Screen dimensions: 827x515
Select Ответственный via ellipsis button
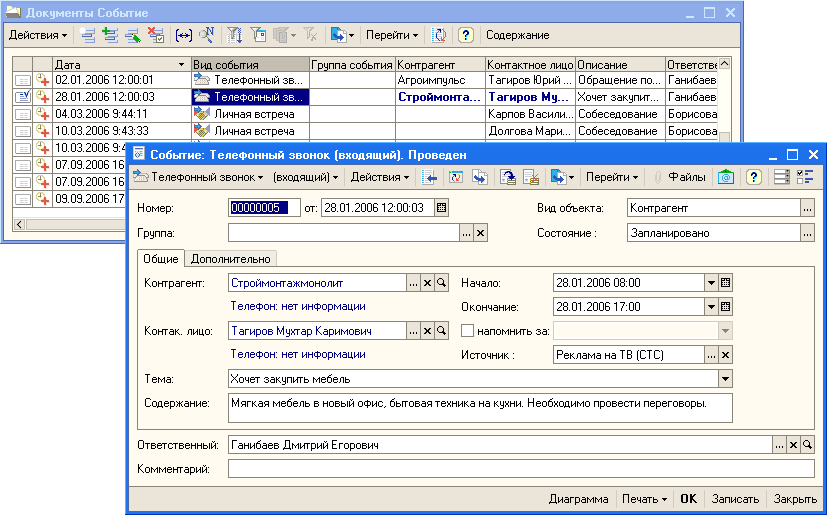pos(780,445)
